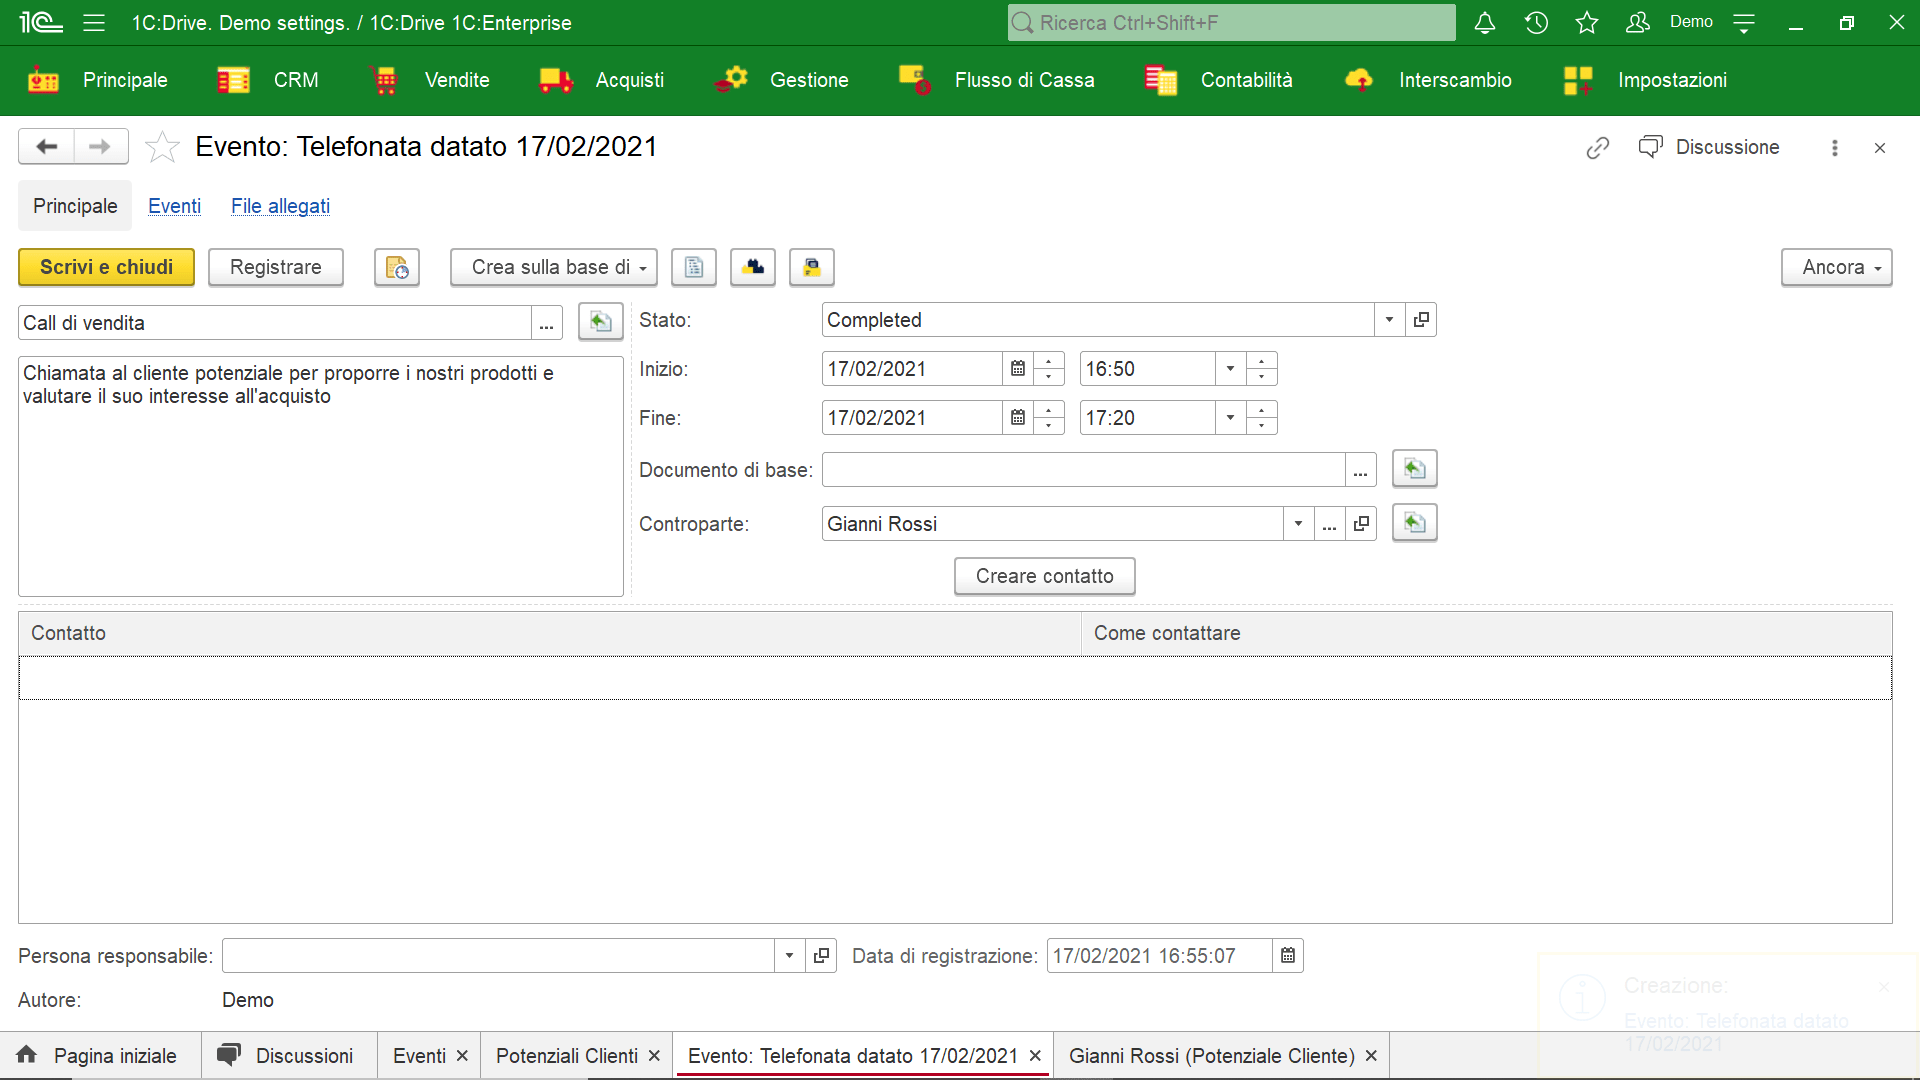Click the copy document icon
1920x1080 pixels.
click(692, 268)
